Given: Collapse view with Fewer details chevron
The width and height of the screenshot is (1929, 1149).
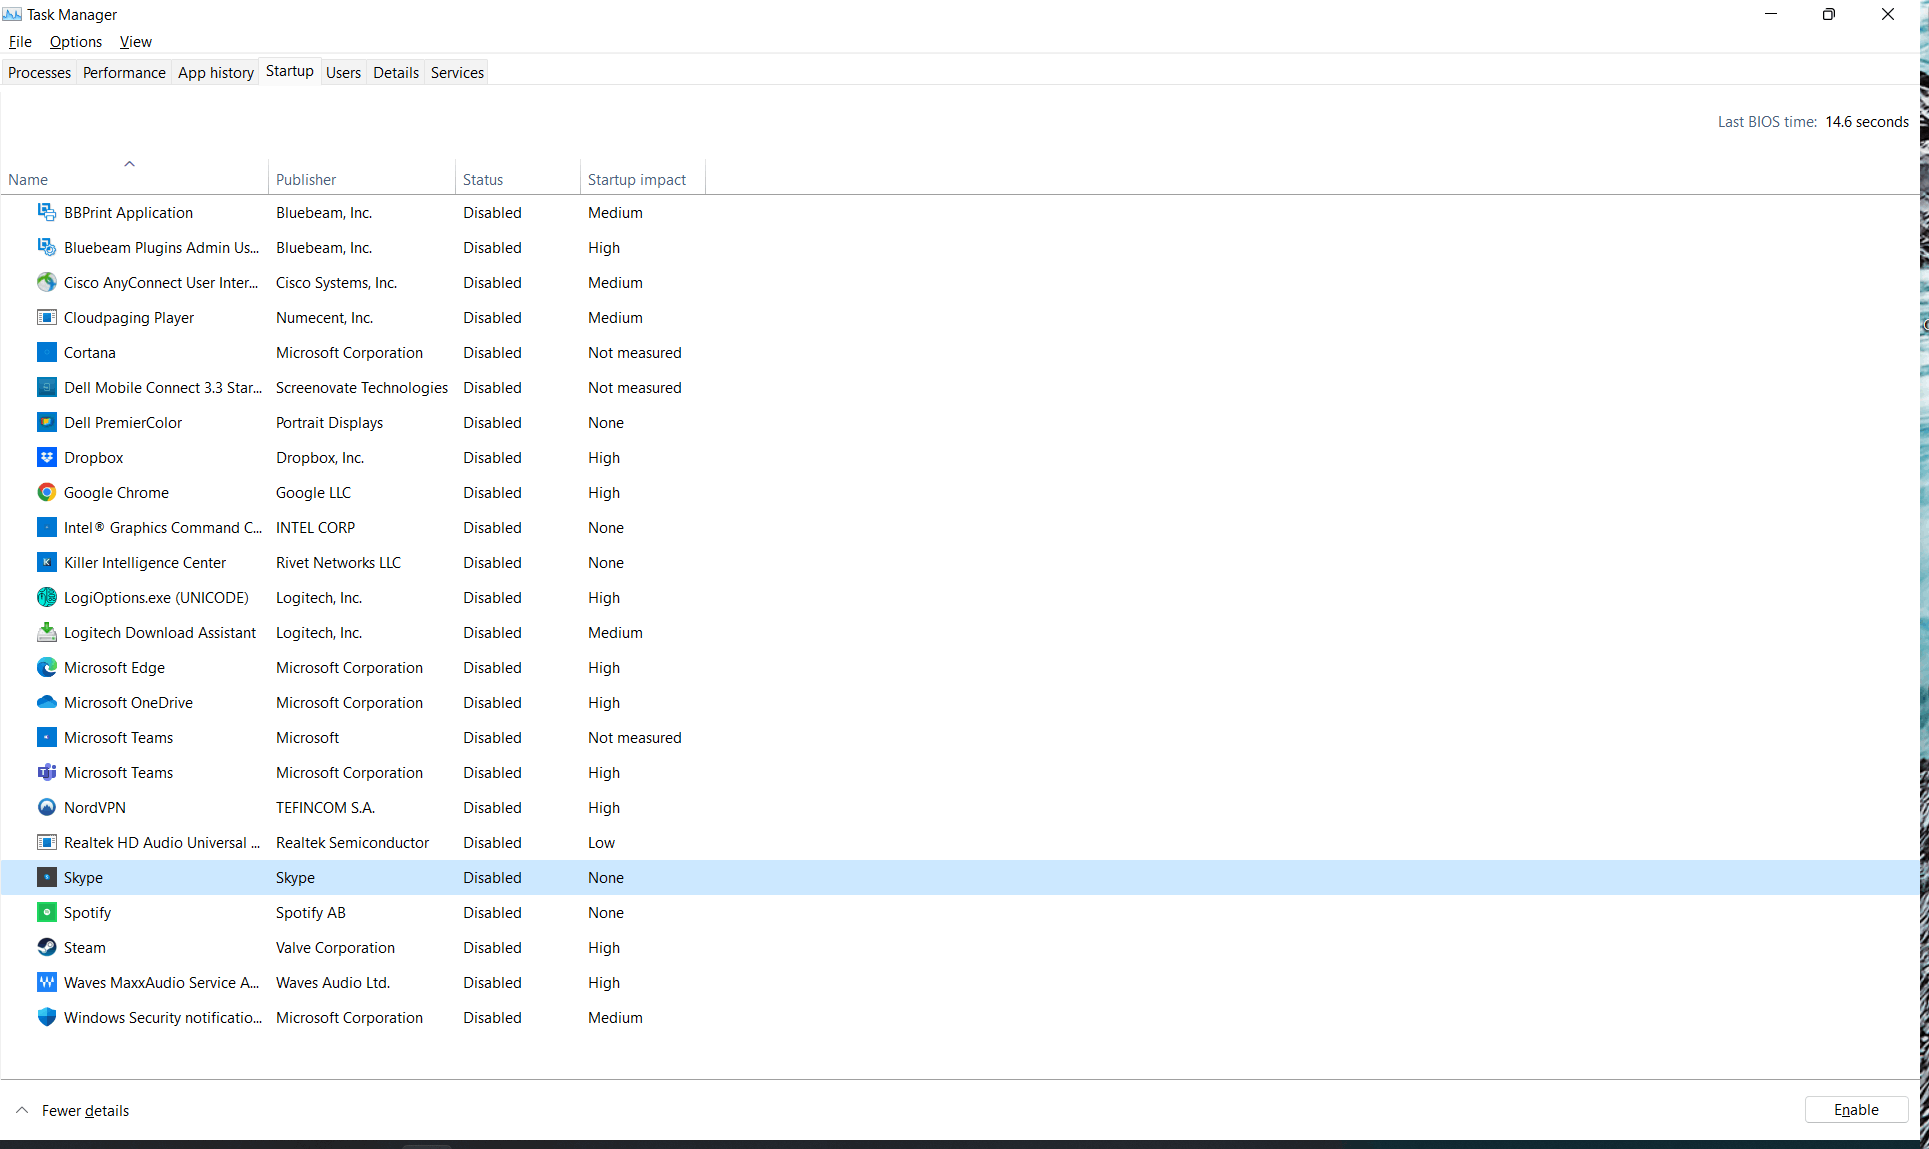Looking at the screenshot, I should (x=22, y=1110).
